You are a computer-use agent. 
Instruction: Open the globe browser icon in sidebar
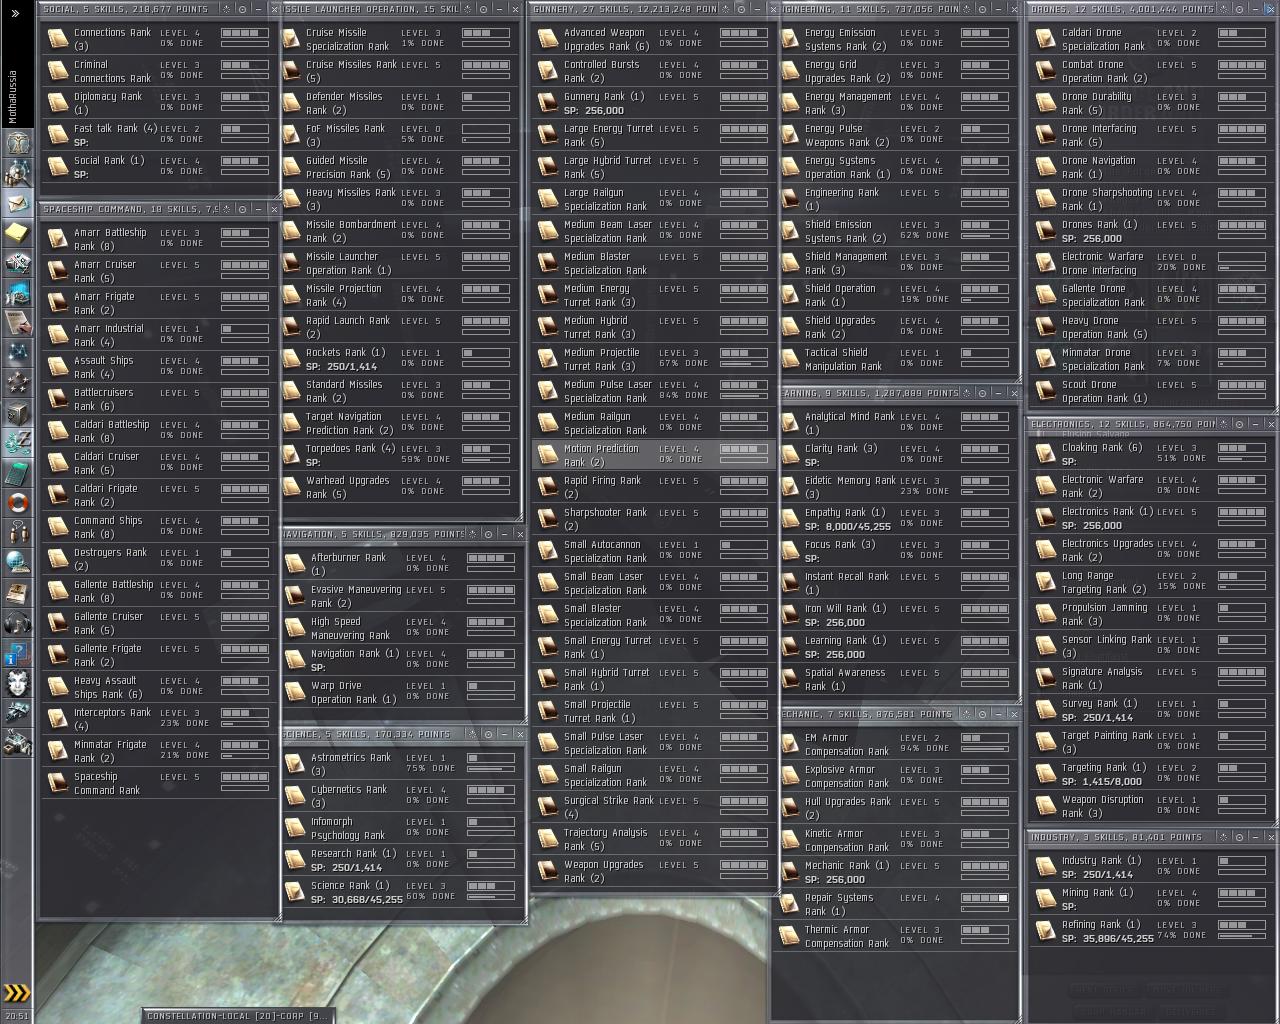click(17, 562)
